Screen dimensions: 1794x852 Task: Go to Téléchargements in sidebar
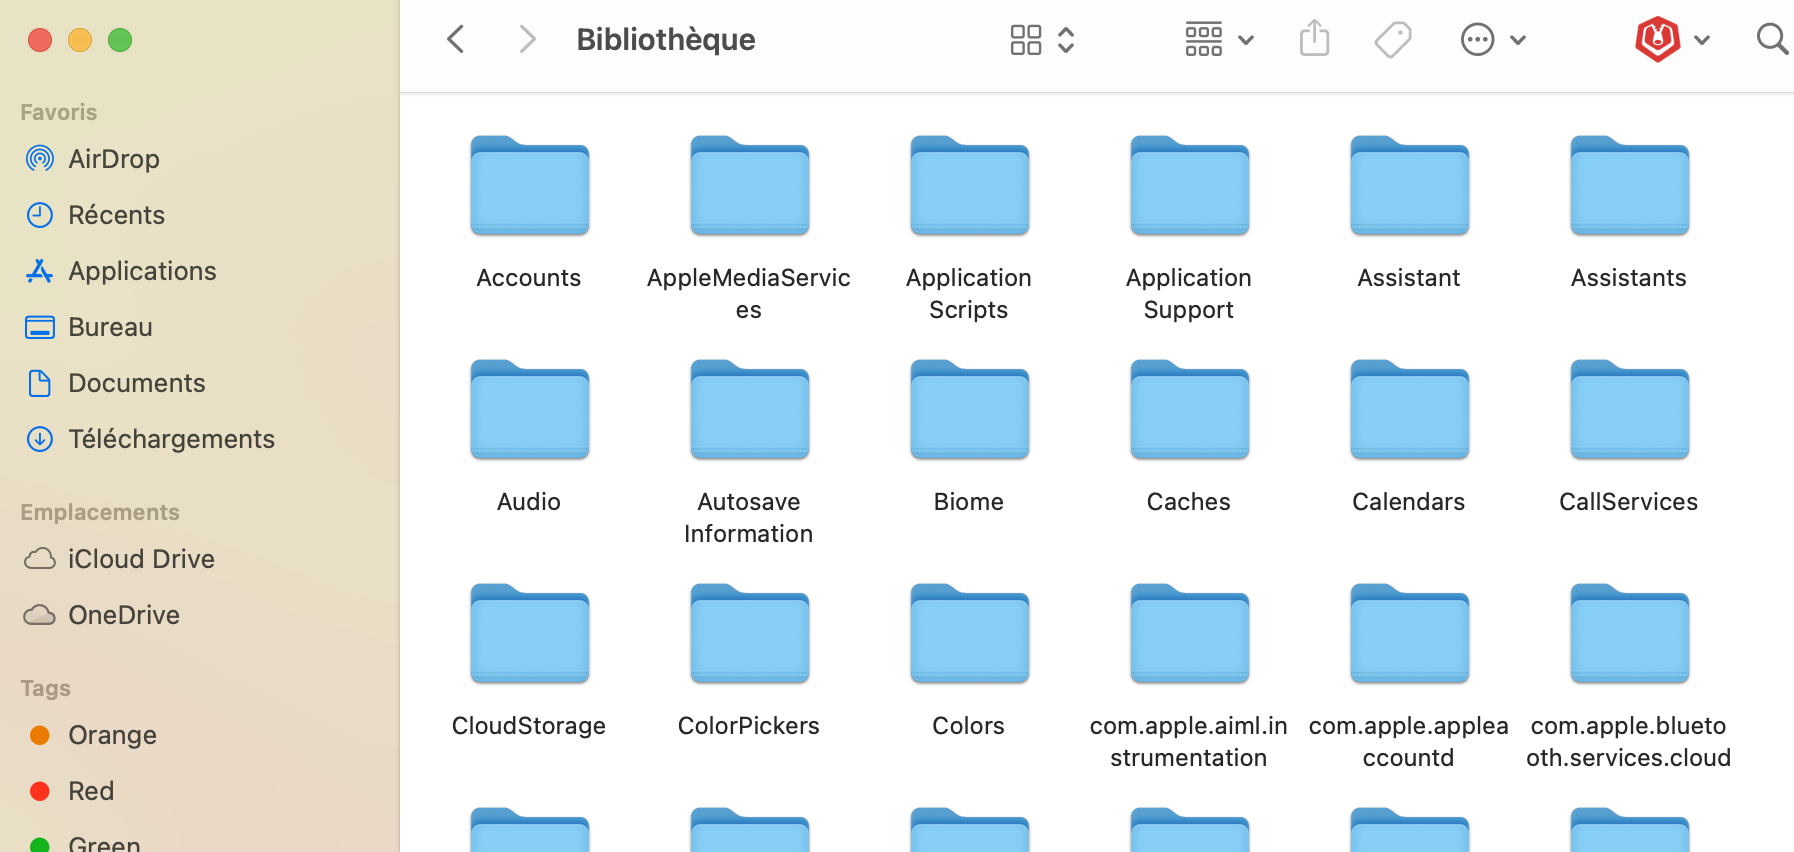171,439
